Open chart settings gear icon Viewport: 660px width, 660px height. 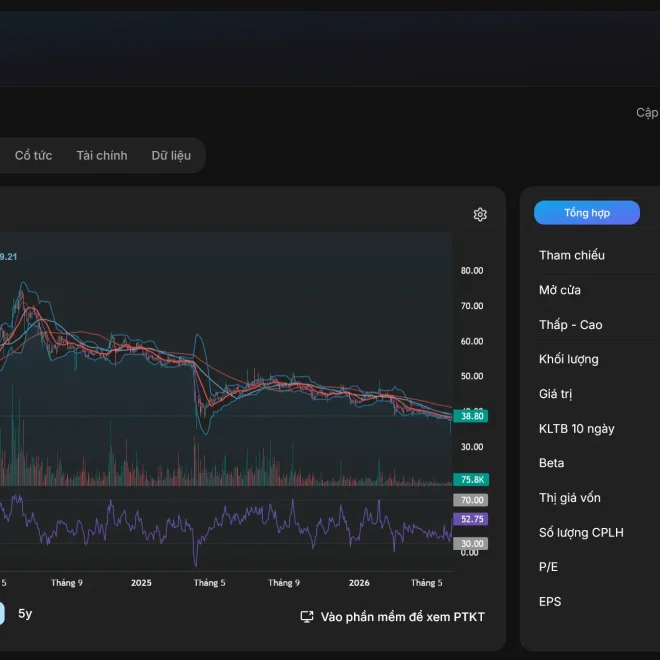point(480,215)
